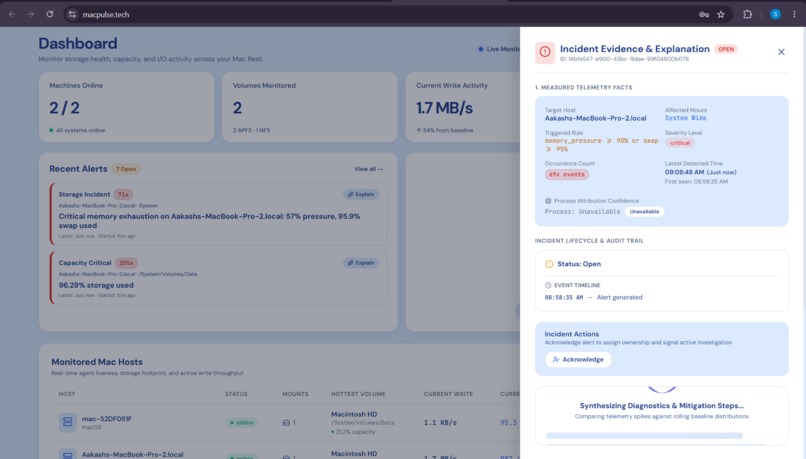Click the browser forward arrow

[31, 14]
